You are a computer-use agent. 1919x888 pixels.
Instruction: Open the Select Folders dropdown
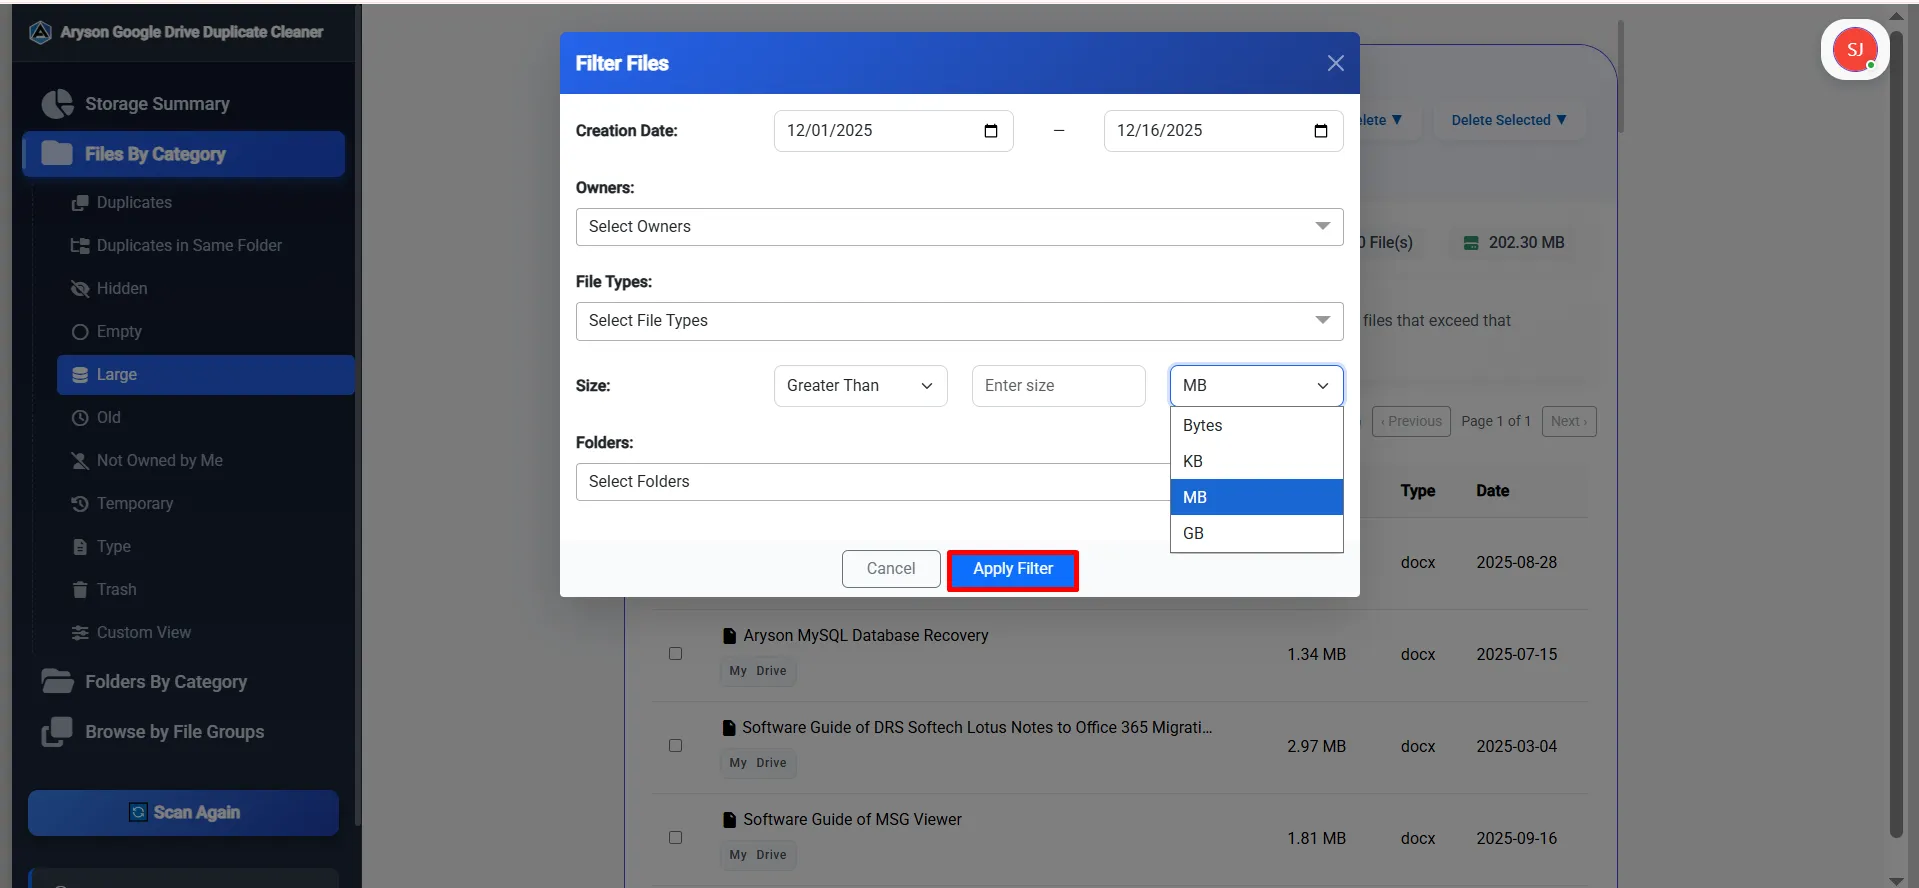[x=872, y=482]
